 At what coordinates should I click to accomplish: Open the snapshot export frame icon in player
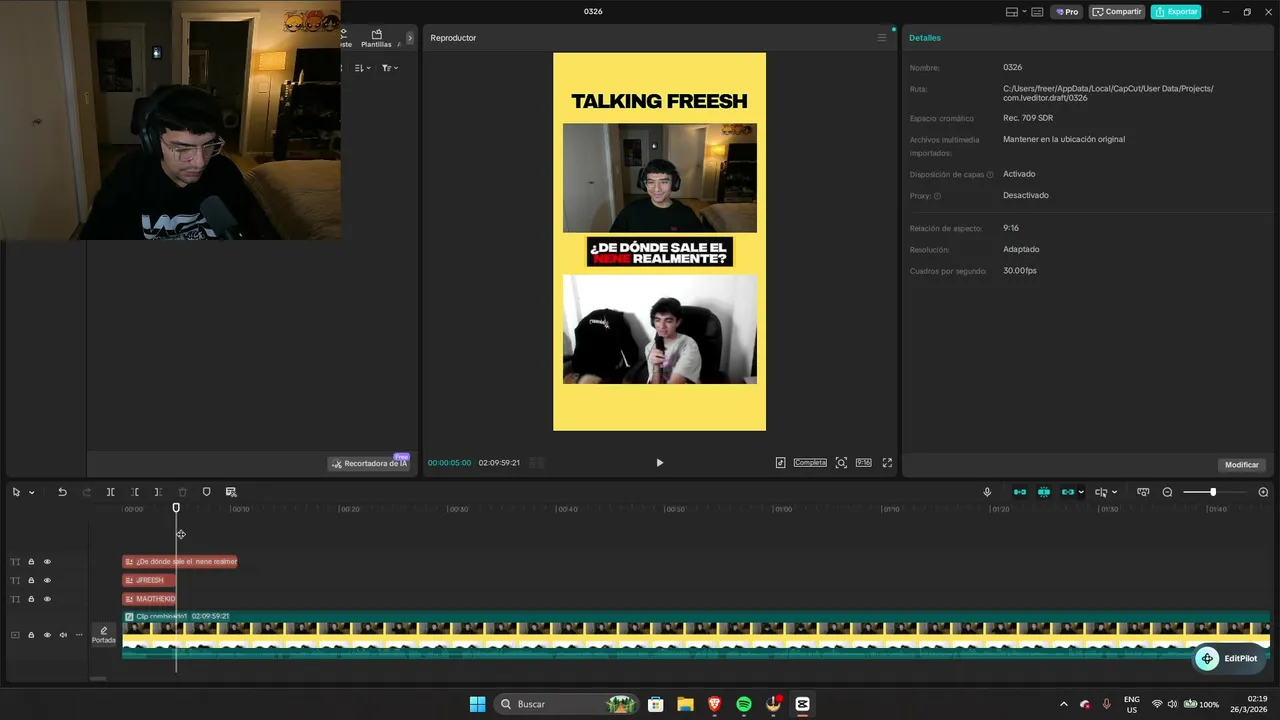tap(781, 463)
